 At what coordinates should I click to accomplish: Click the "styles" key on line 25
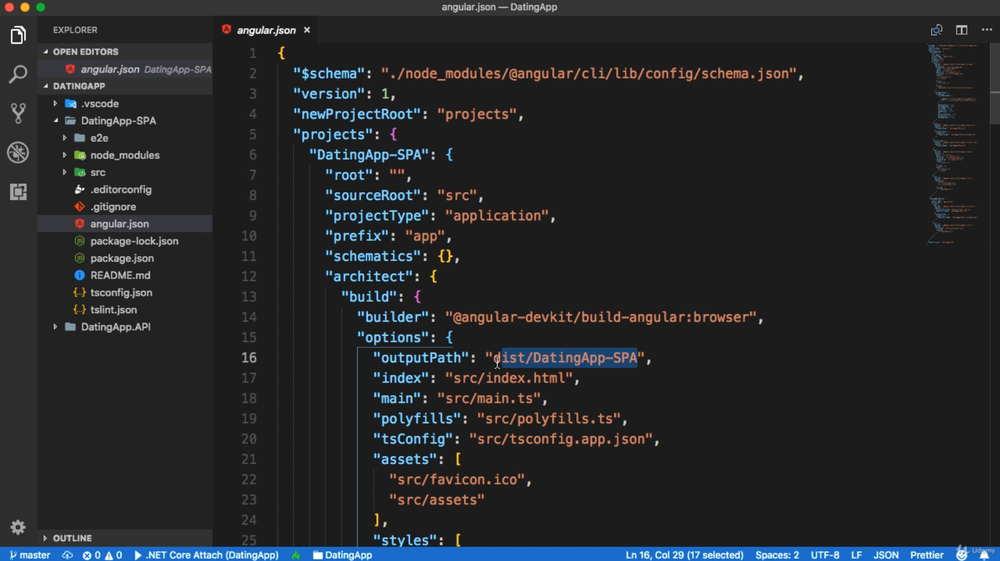[408, 540]
